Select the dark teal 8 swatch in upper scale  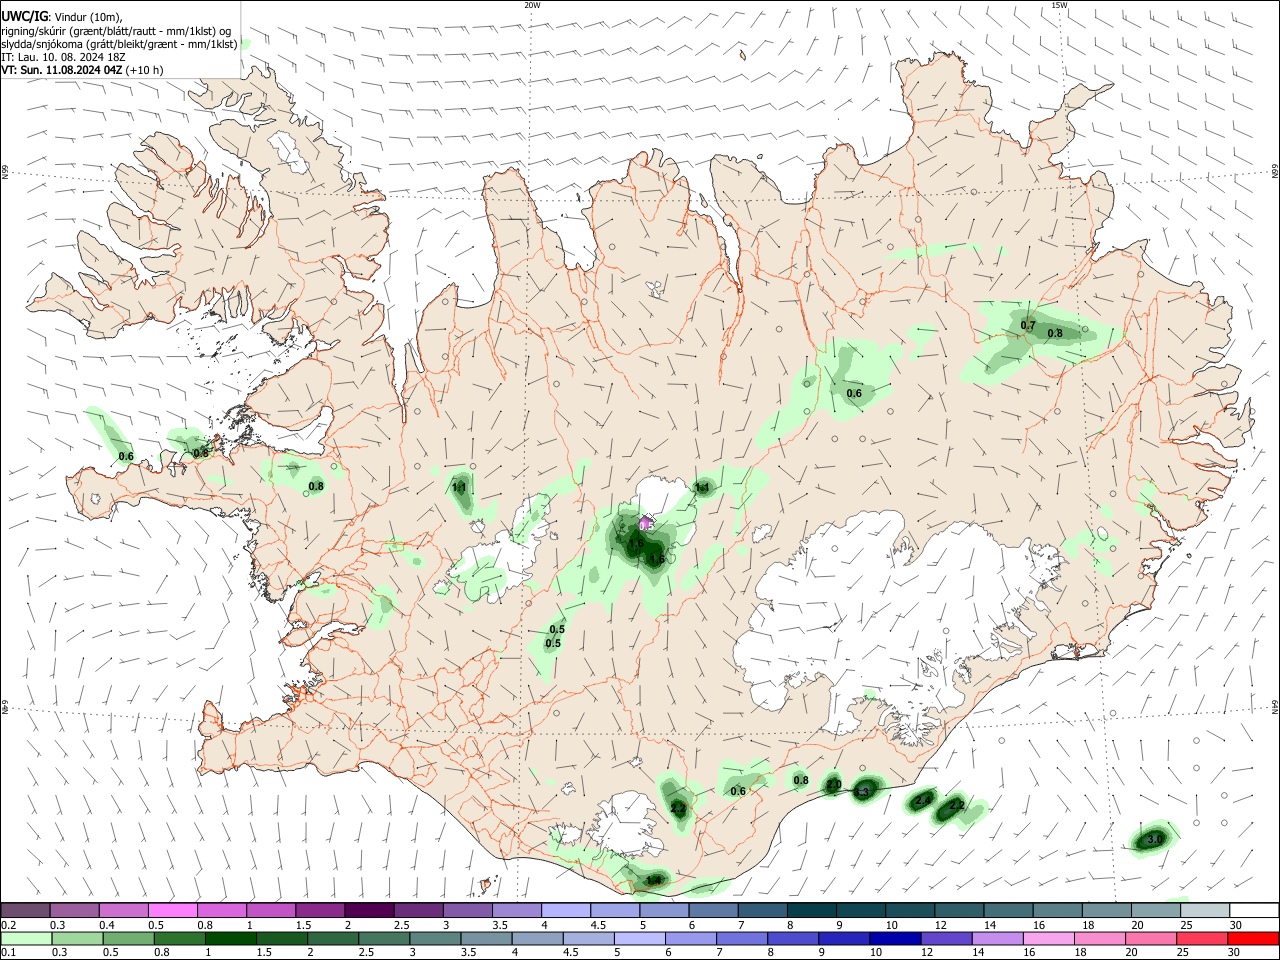[x=813, y=910]
